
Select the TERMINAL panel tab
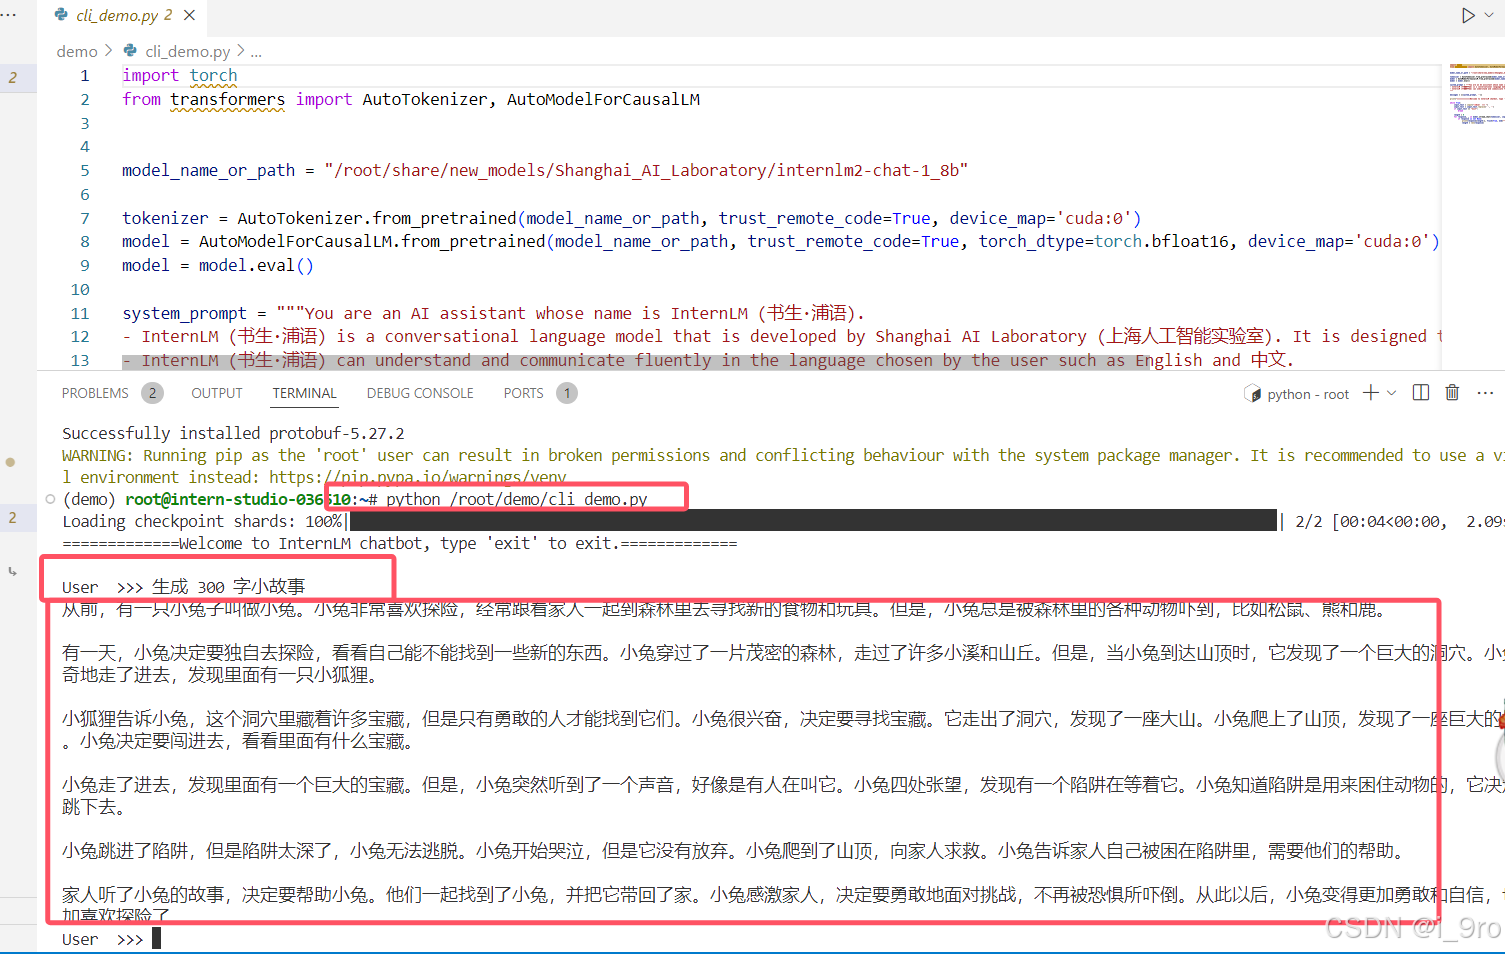304,393
